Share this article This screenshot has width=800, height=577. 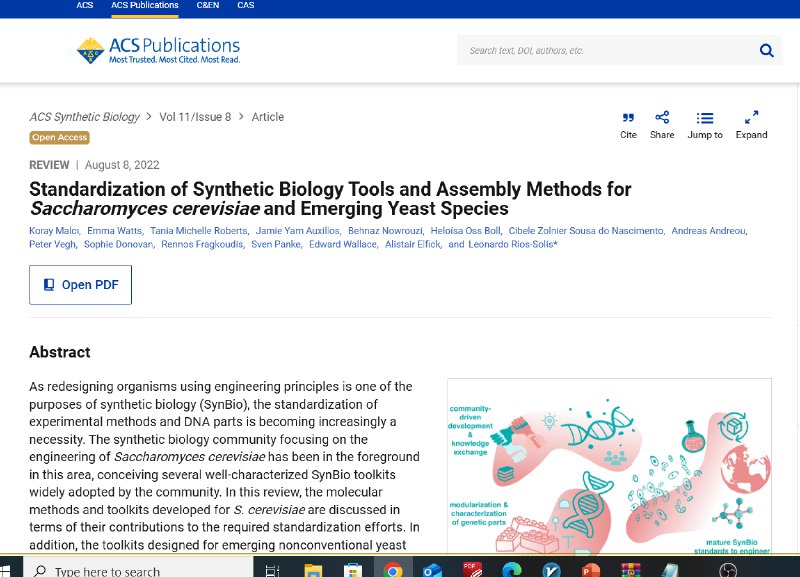[662, 125]
